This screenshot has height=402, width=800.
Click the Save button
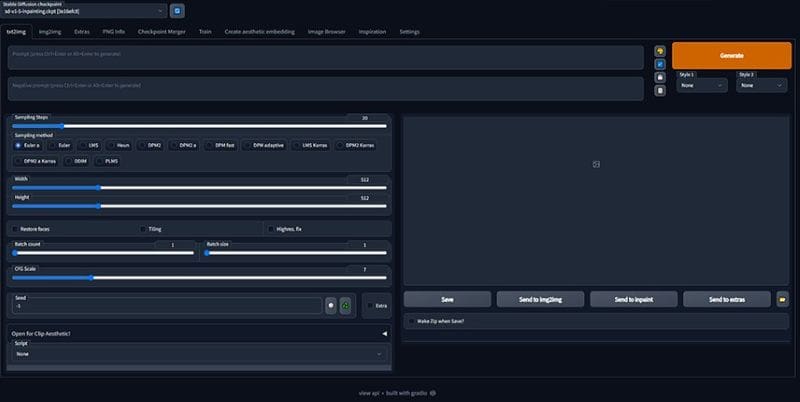447,299
